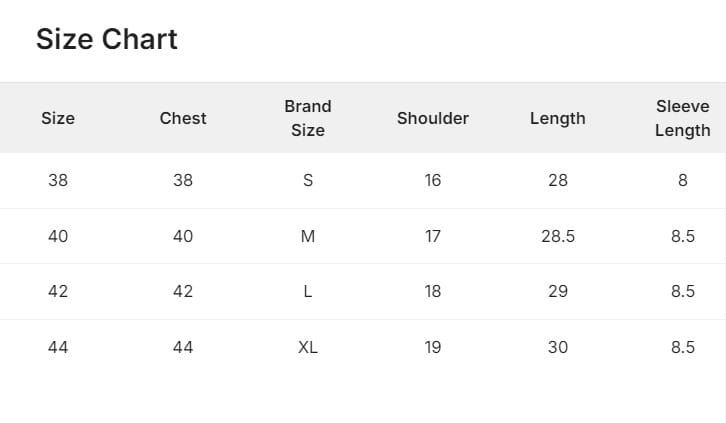Viewport: 726px width, 423px height.
Task: Click the Brand Size column header
Action: pyautogui.click(x=308, y=118)
